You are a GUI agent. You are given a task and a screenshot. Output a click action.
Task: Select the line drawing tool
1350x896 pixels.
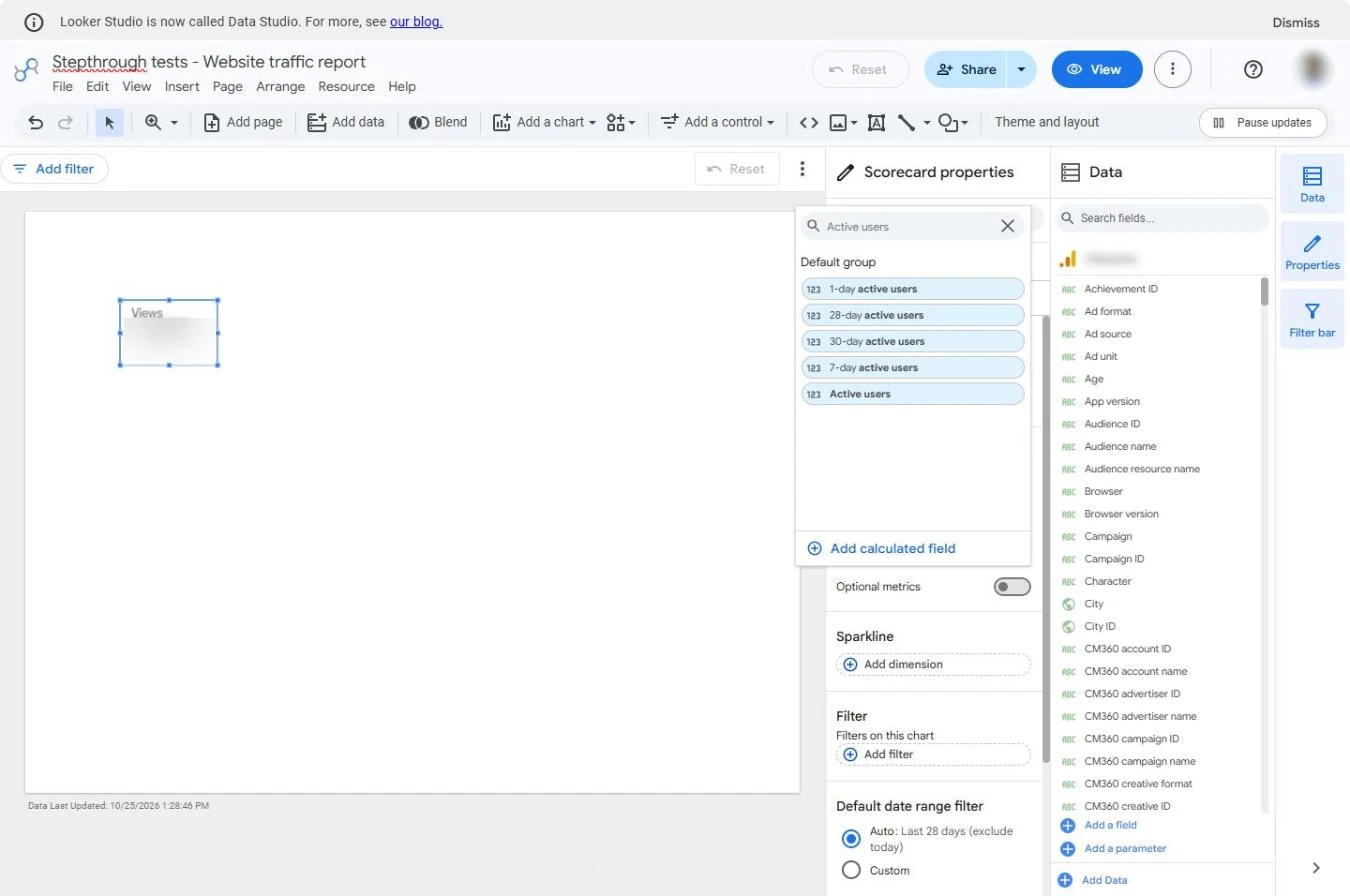(906, 122)
